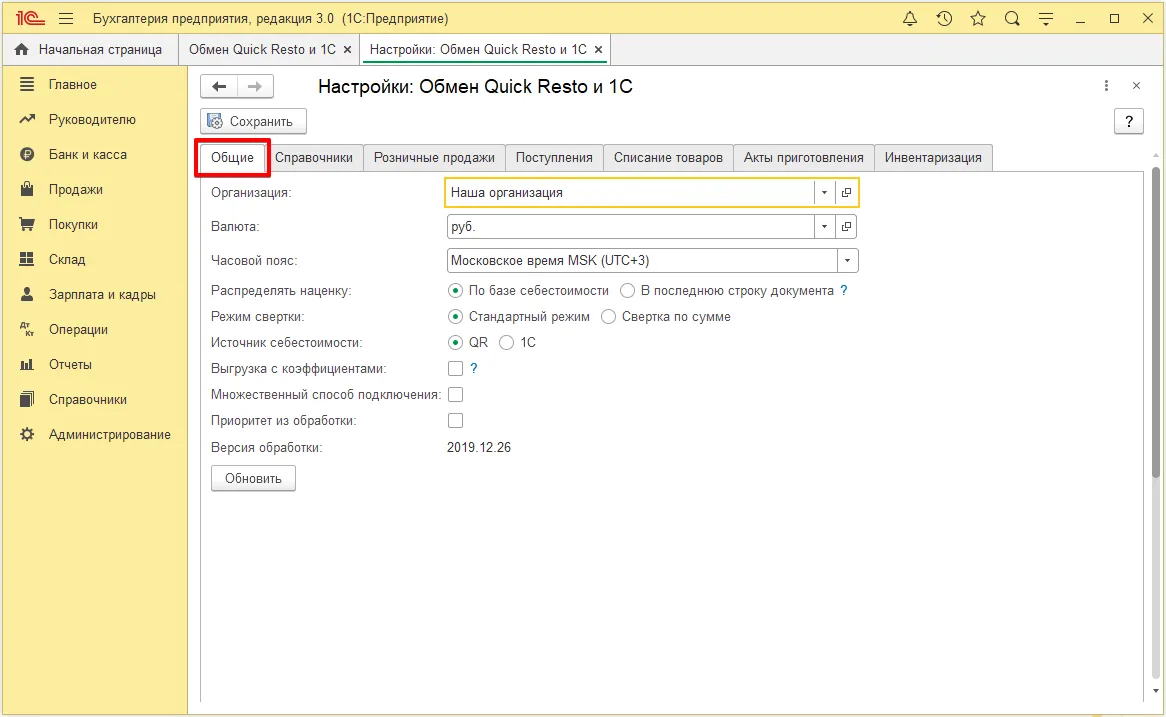1166x717 pixels.
Task: Click the back arrow navigation button
Action: click(219, 86)
